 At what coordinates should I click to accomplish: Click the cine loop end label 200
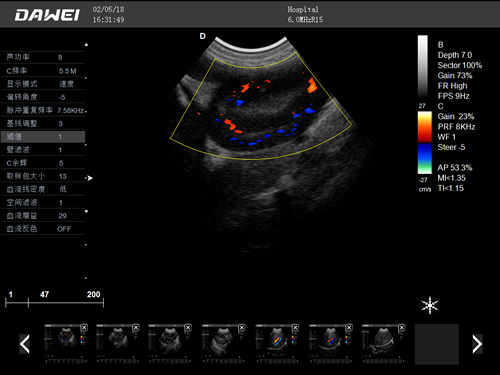93,294
